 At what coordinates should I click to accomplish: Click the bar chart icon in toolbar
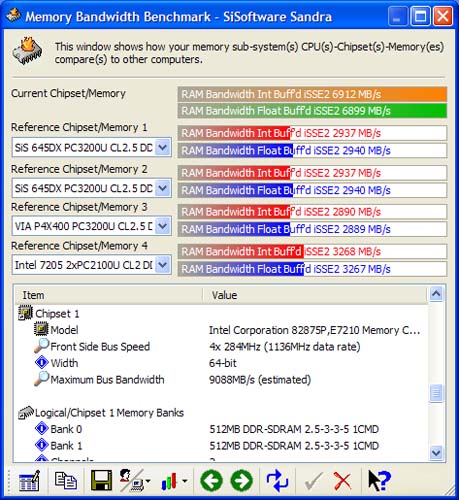pyautogui.click(x=169, y=481)
